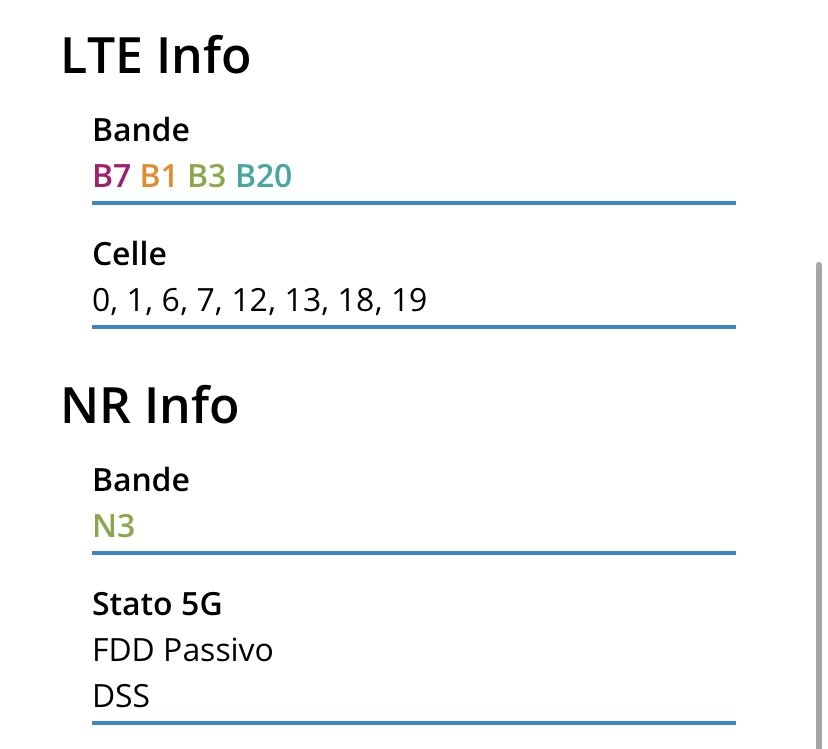The image size is (828, 749).
Task: Select the orange B1 band label
Action: point(158,176)
